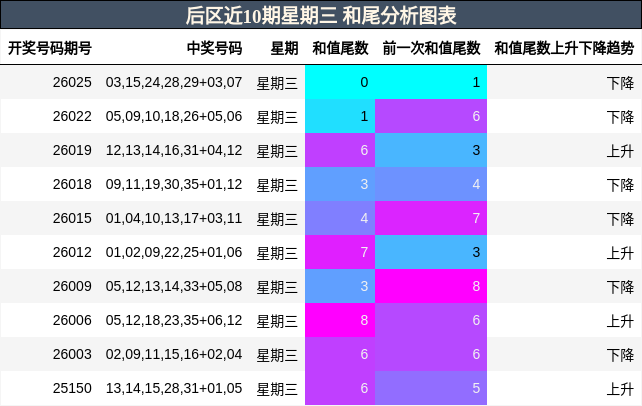This screenshot has height=406, width=642.
Task: Click previous 和值尾数 cell 4 for 26018
Action: pyautogui.click(x=431, y=184)
